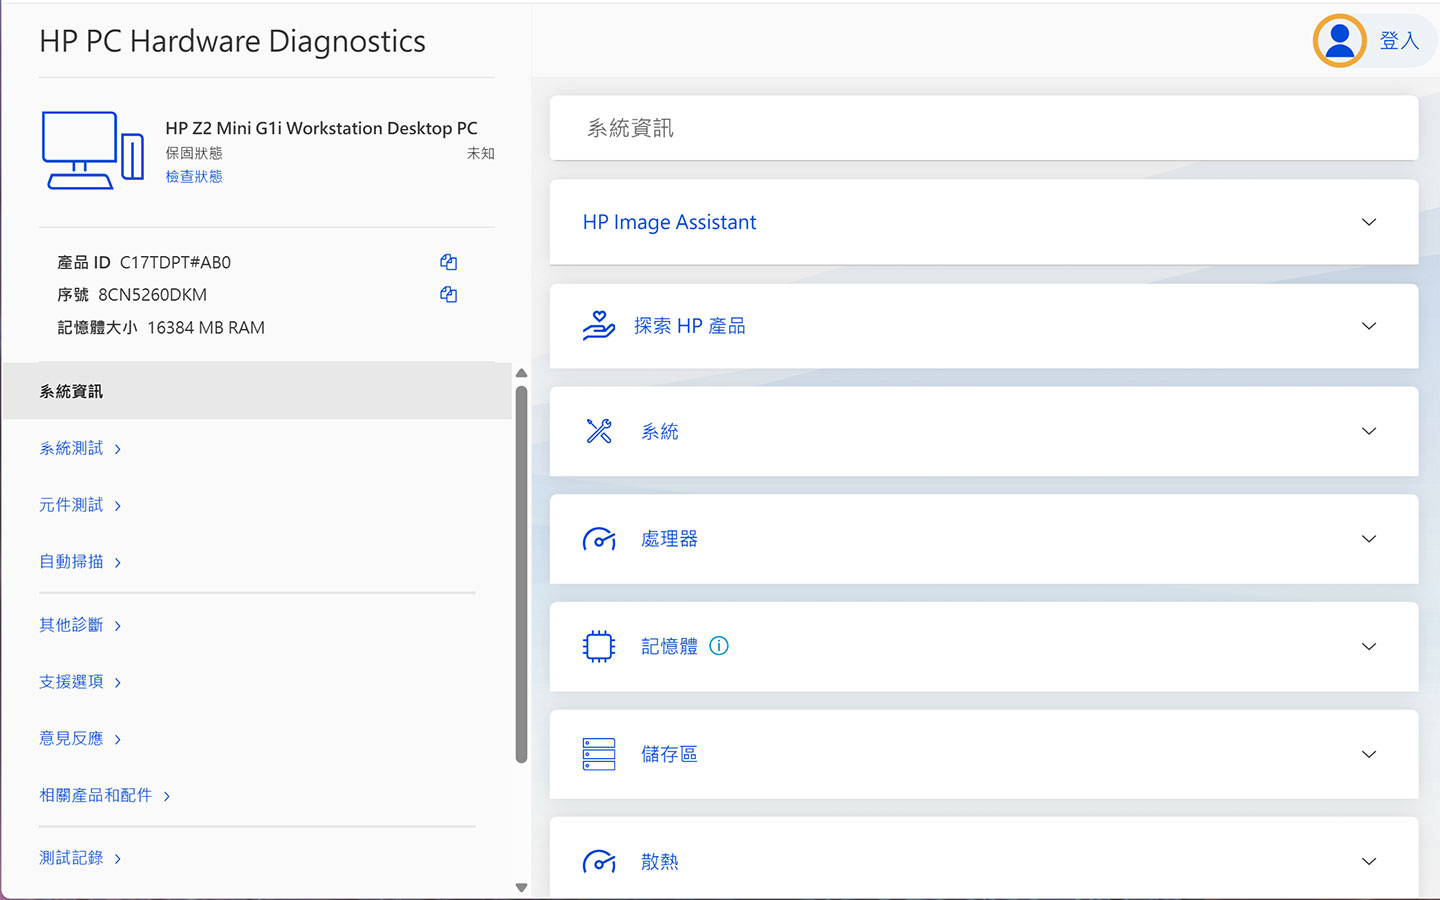Click the sidebar scrollbar down arrow
This screenshot has height=900, width=1440.
(521, 886)
